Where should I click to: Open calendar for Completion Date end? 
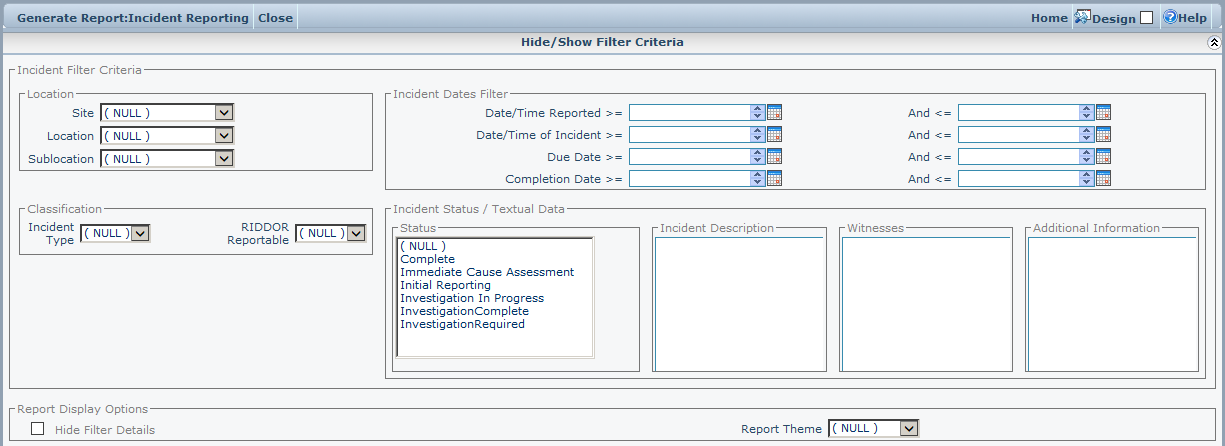point(1103,179)
